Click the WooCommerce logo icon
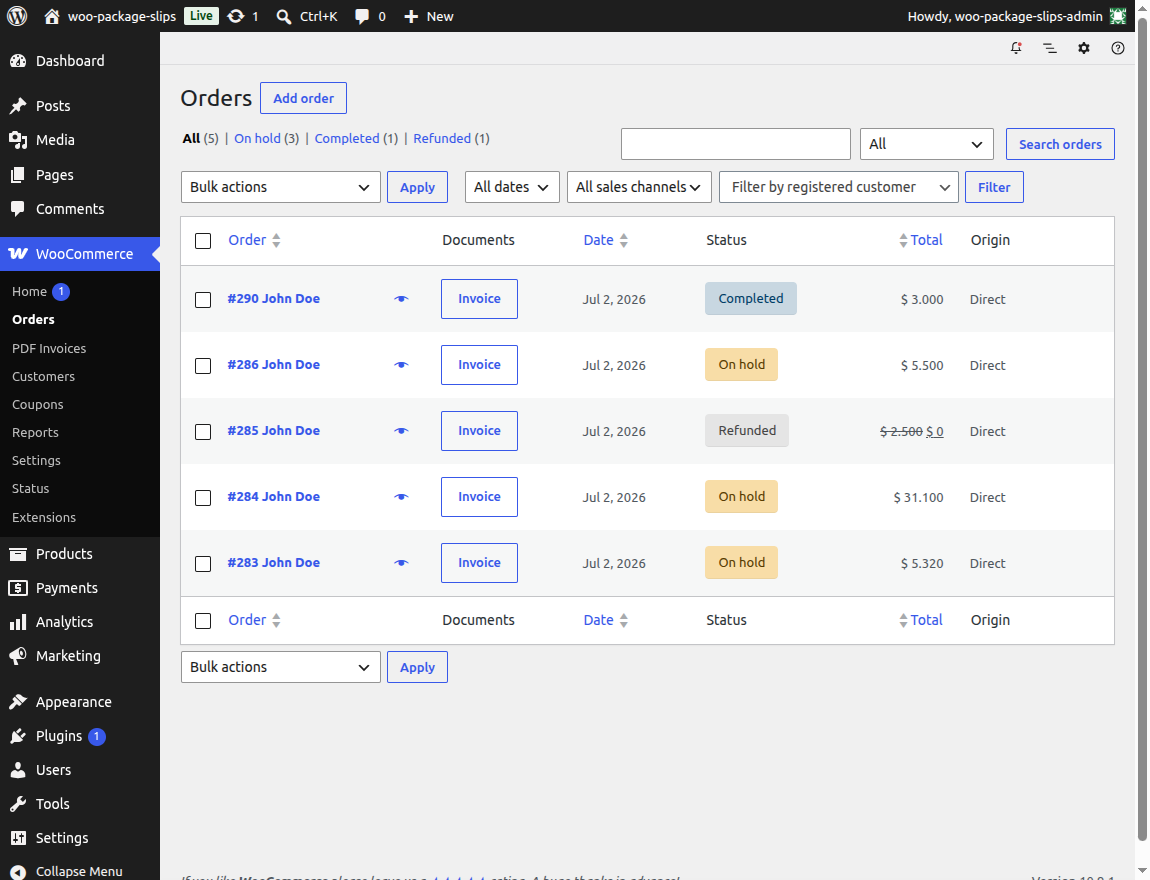This screenshot has height=880, width=1150. click(18, 254)
